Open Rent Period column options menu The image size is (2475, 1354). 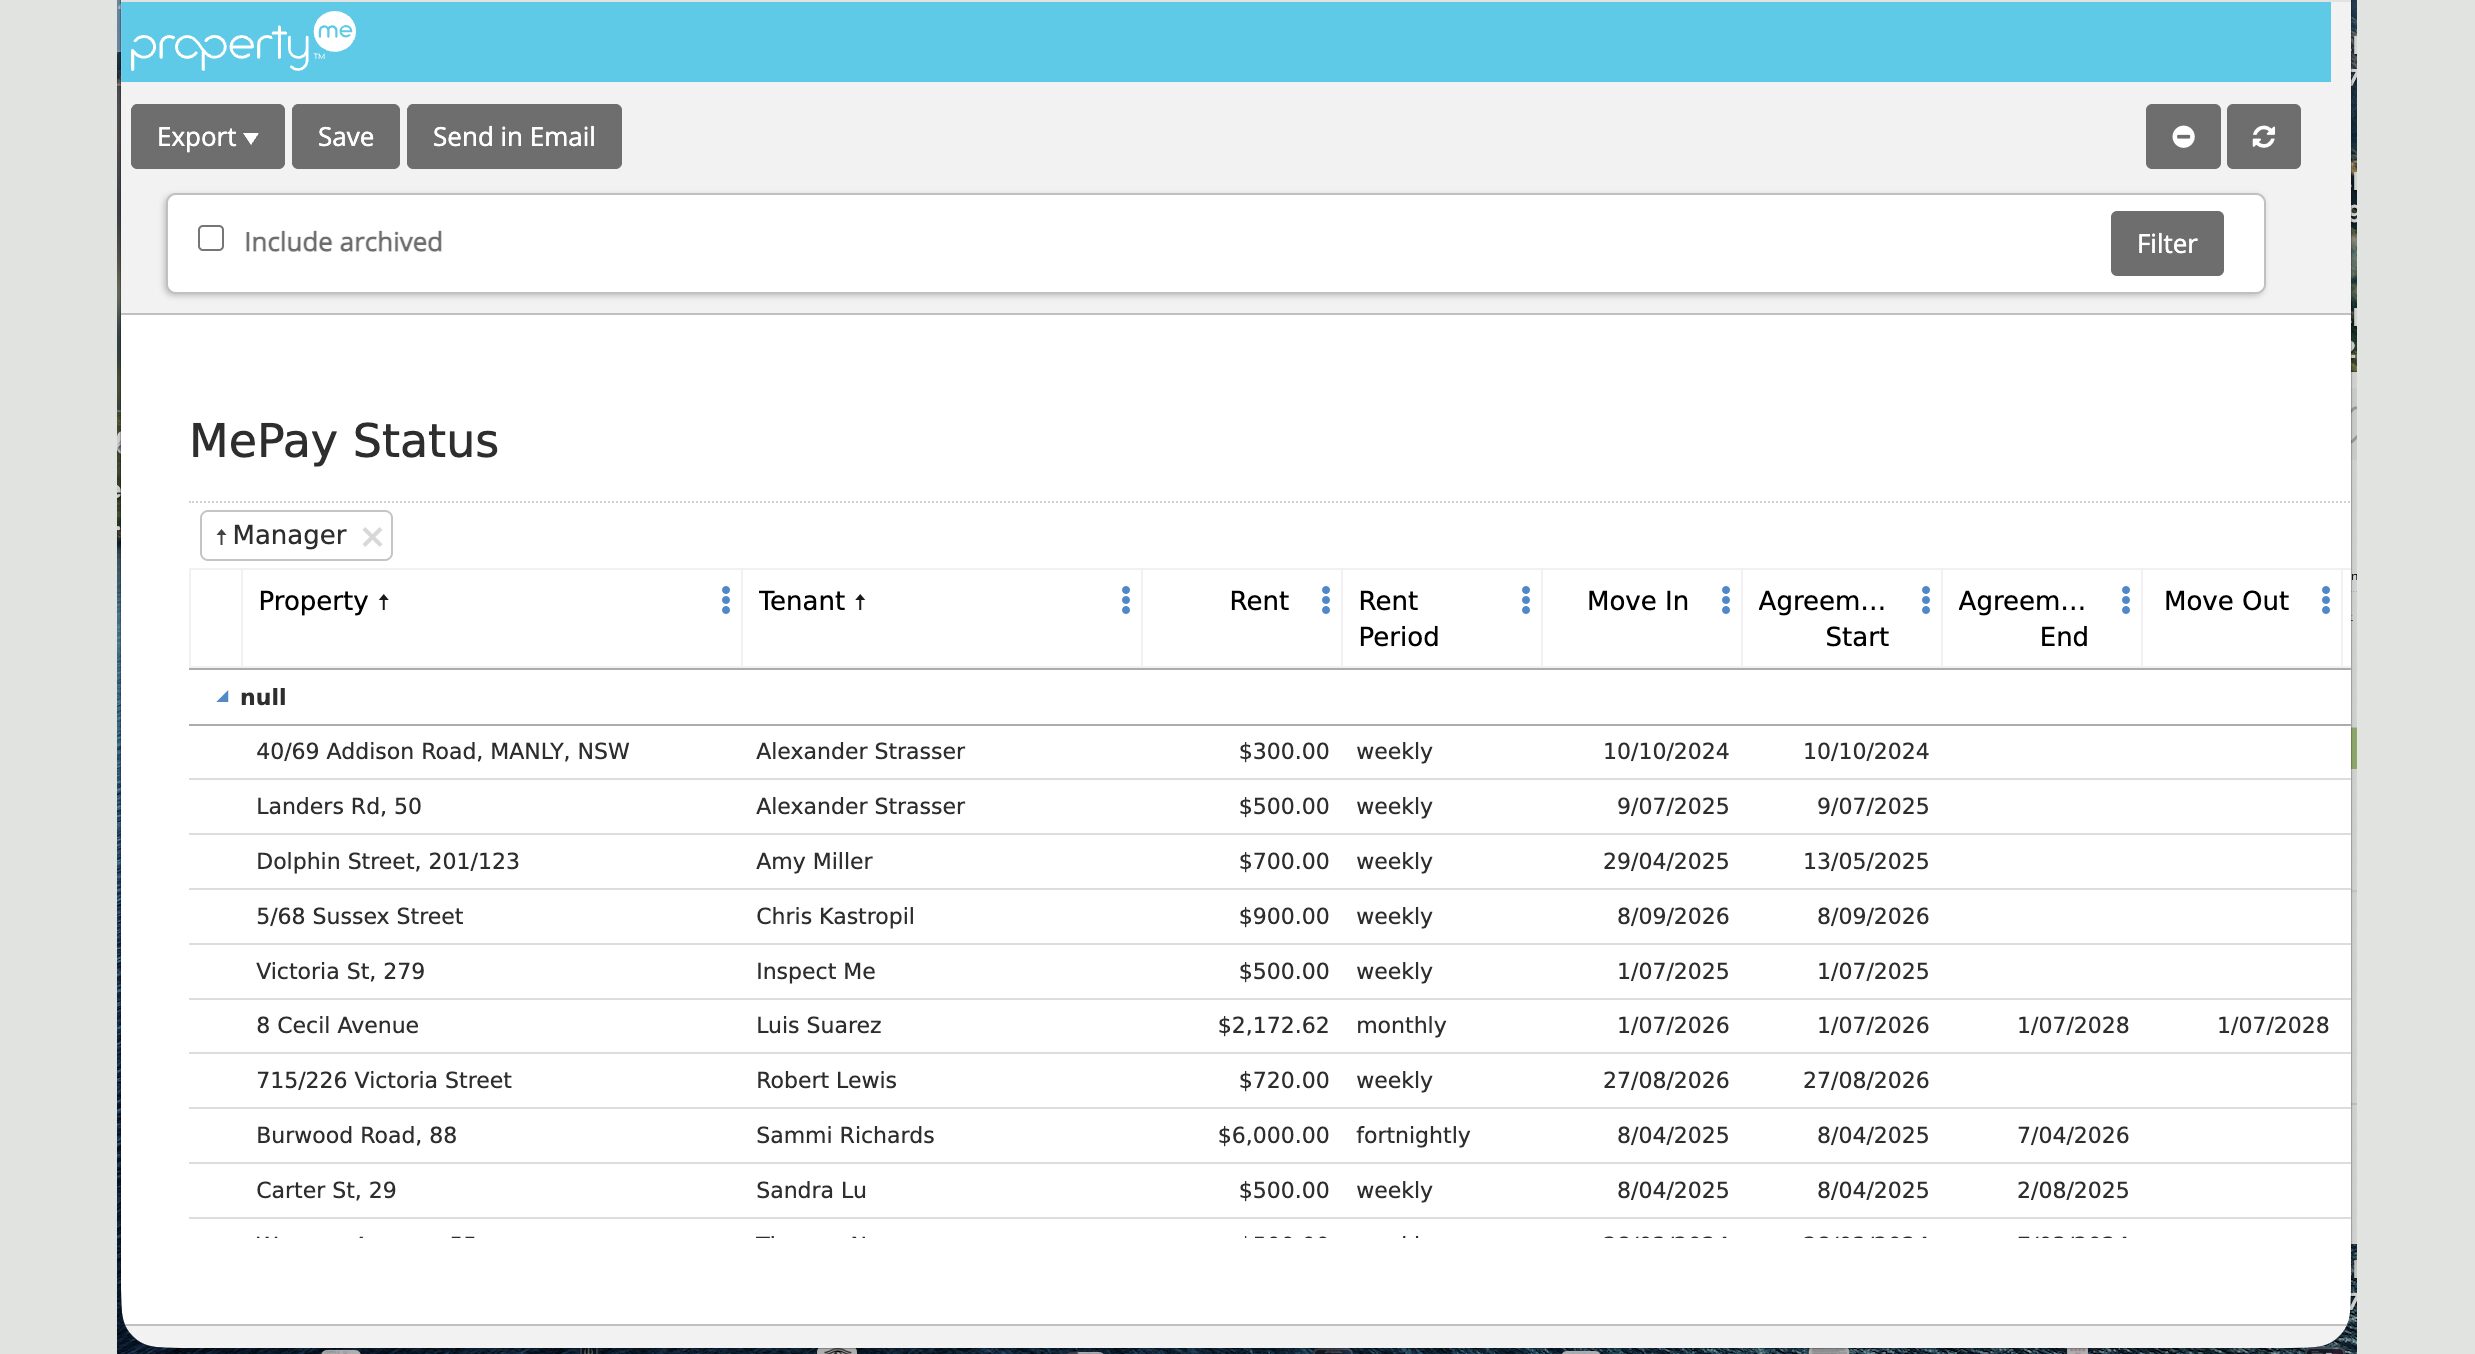1526,600
